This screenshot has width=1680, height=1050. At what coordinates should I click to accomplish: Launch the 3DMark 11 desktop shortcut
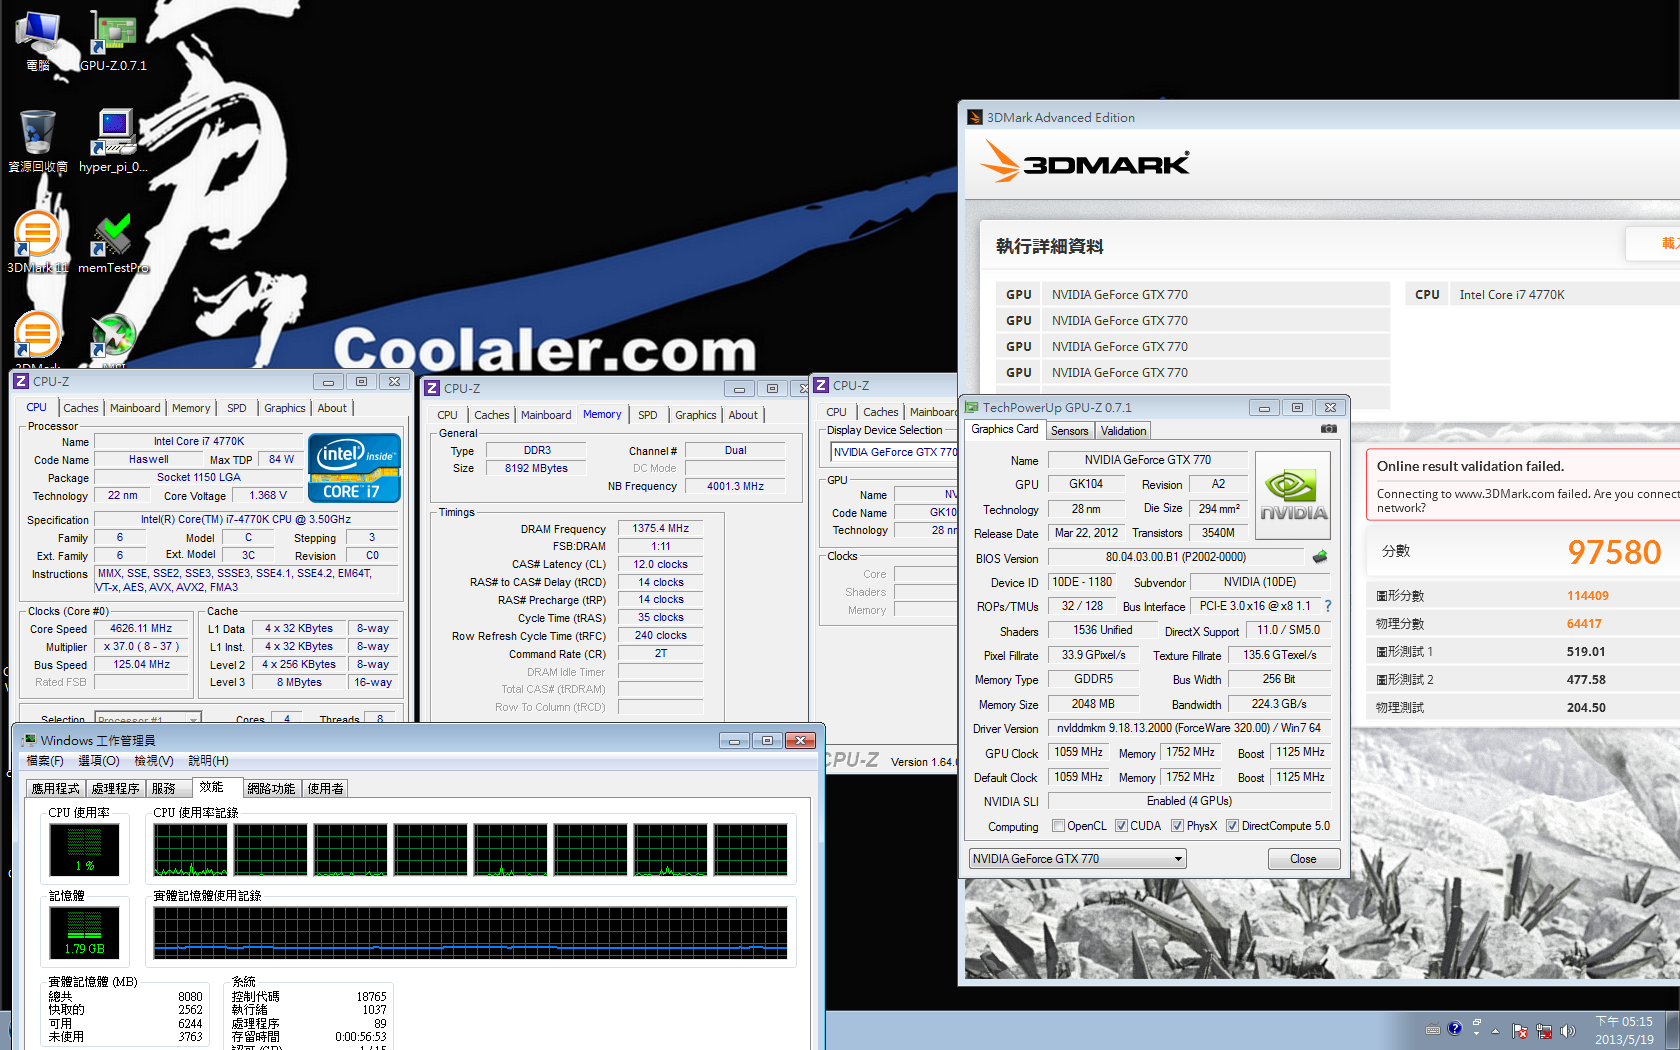point(38,242)
